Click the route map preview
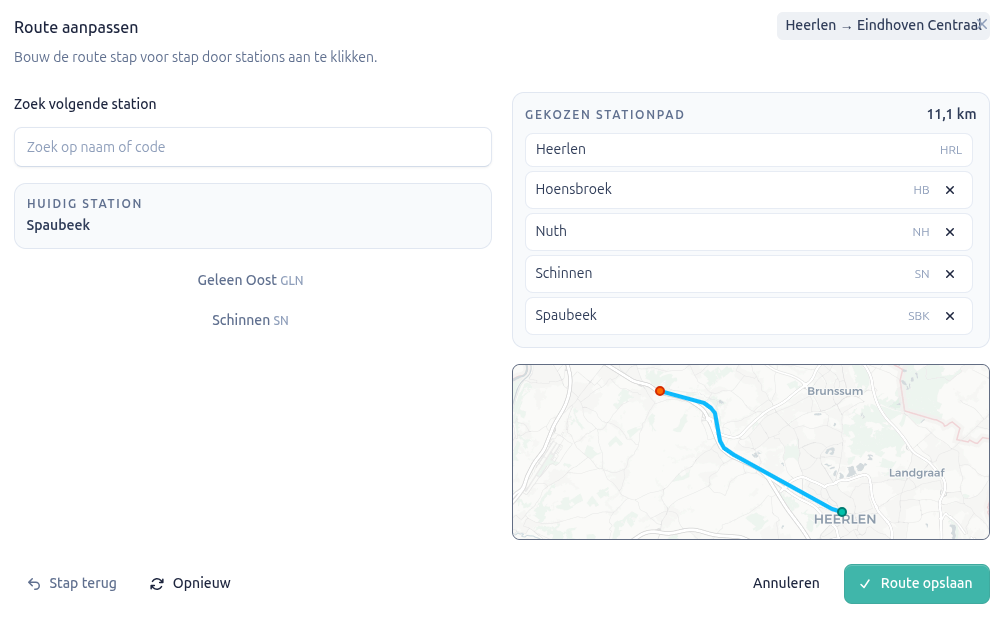1005x624 pixels. click(751, 451)
